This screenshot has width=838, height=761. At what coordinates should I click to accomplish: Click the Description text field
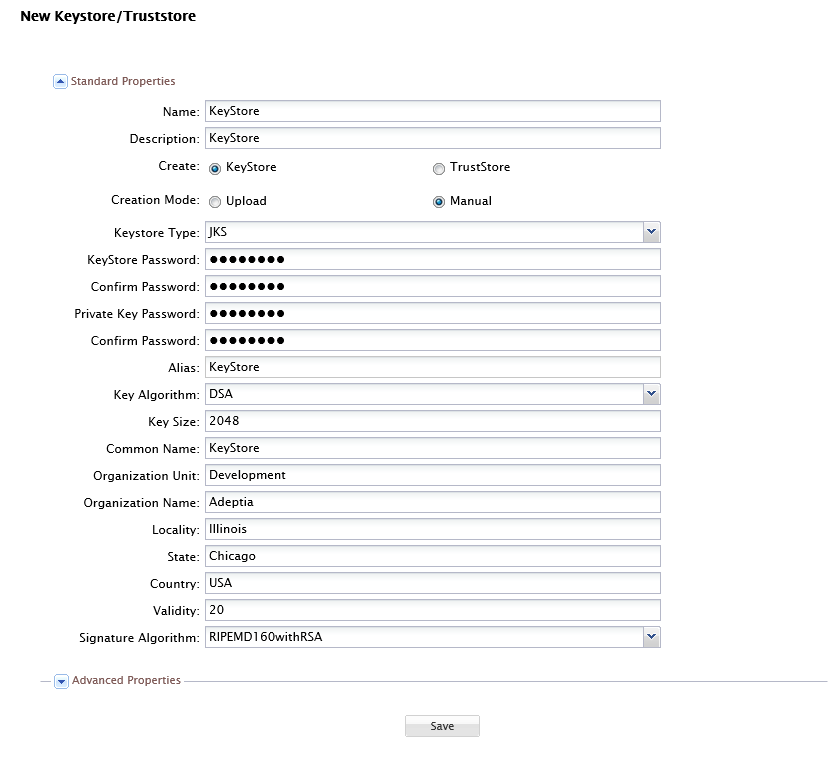click(432, 138)
